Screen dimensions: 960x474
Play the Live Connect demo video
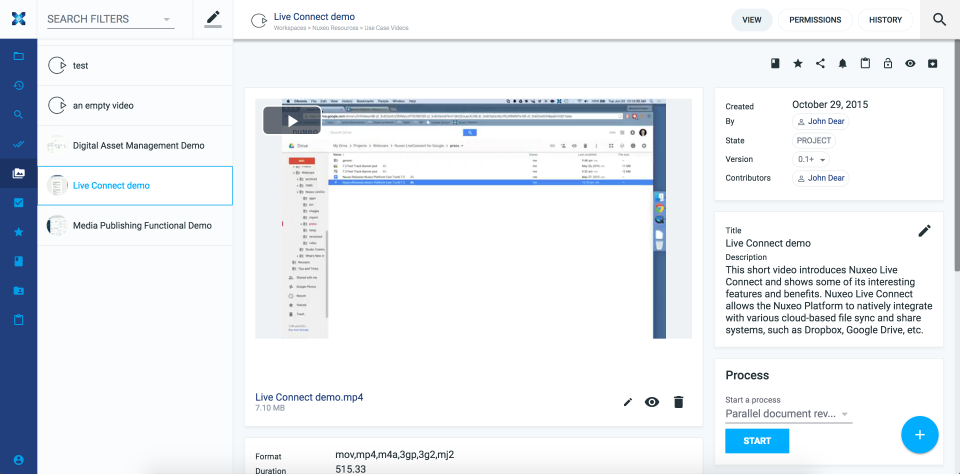click(292, 121)
